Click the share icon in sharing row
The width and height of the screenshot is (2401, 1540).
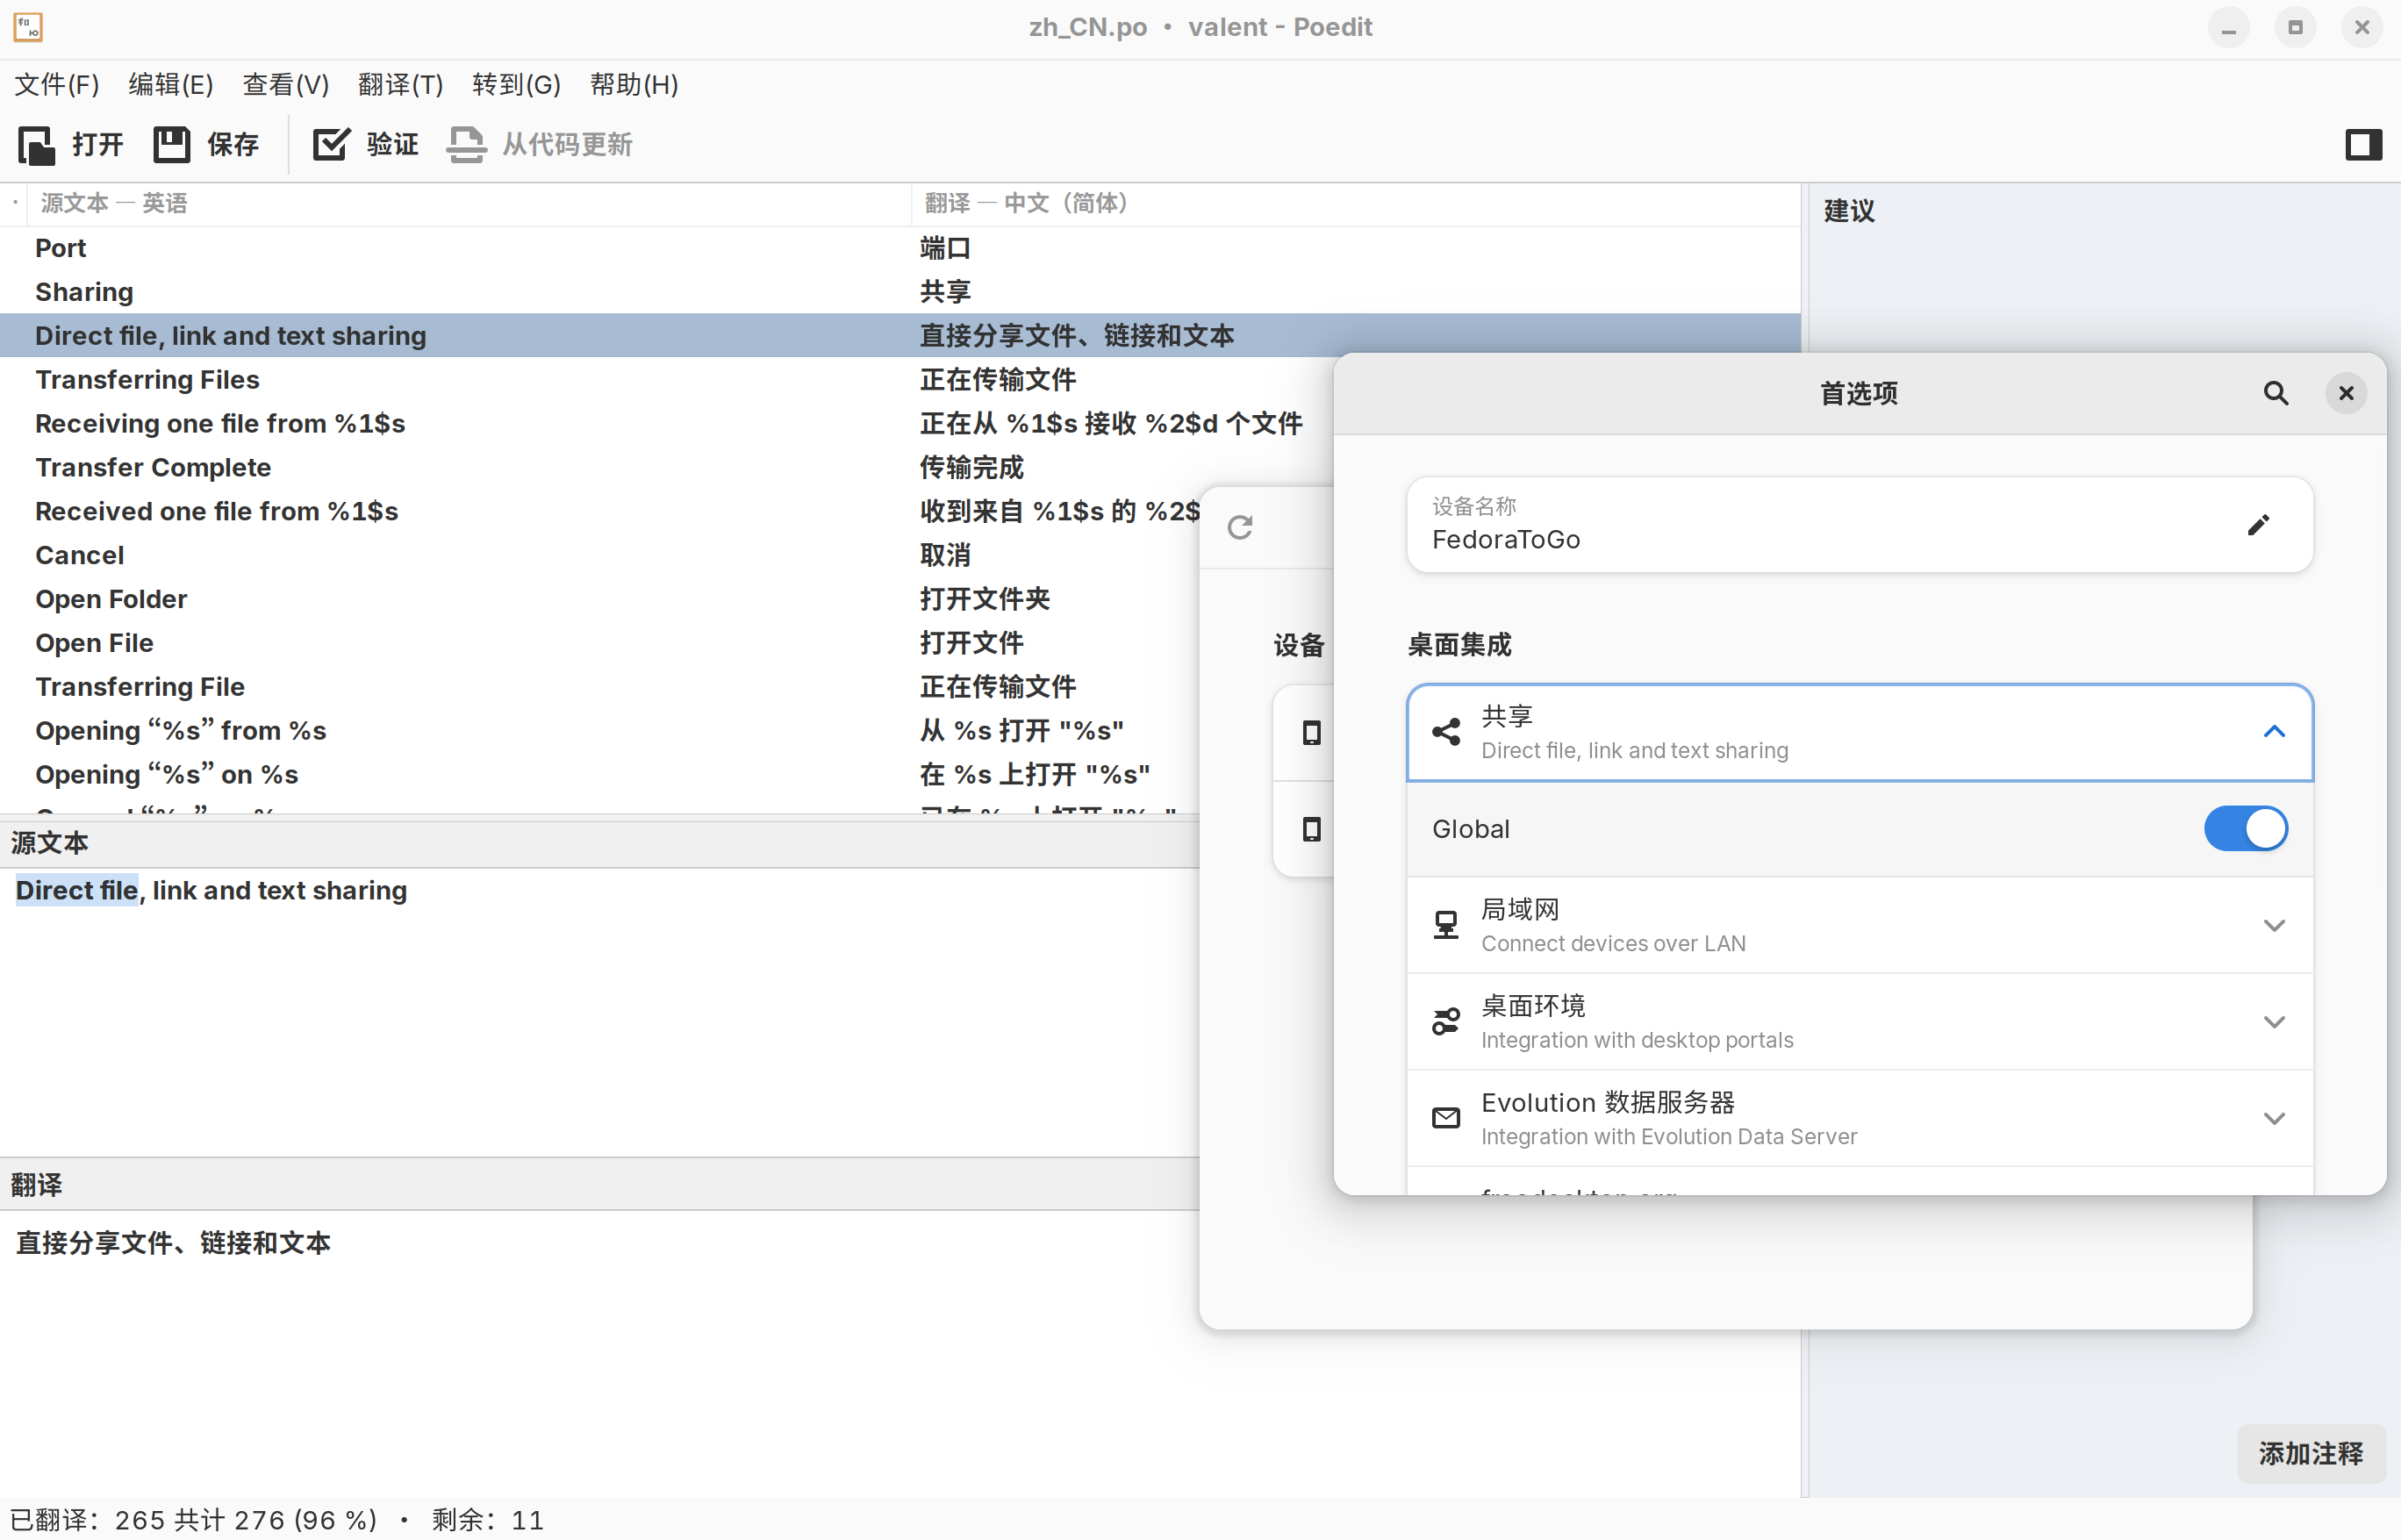pyautogui.click(x=1446, y=732)
